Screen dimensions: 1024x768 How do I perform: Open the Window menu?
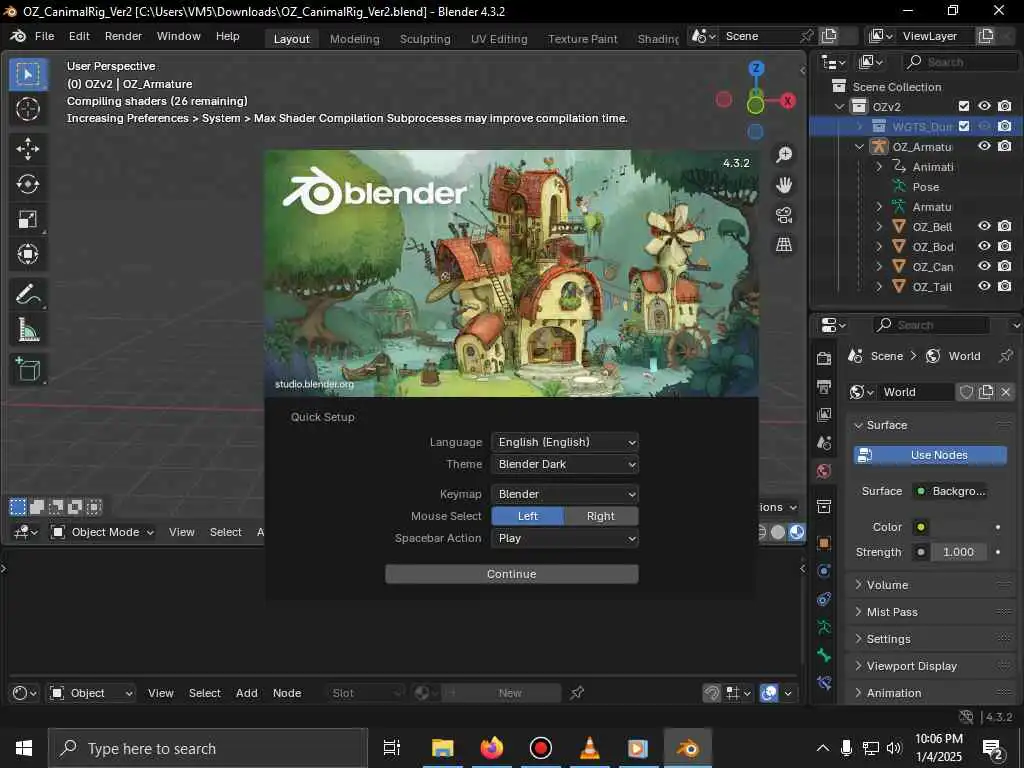click(178, 36)
